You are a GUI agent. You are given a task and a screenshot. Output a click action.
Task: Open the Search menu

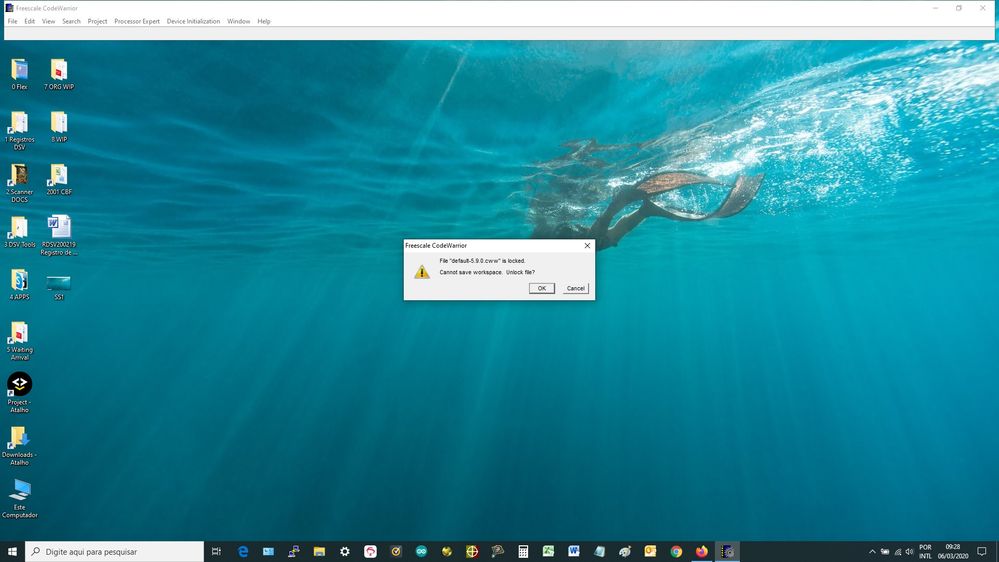[x=71, y=21]
